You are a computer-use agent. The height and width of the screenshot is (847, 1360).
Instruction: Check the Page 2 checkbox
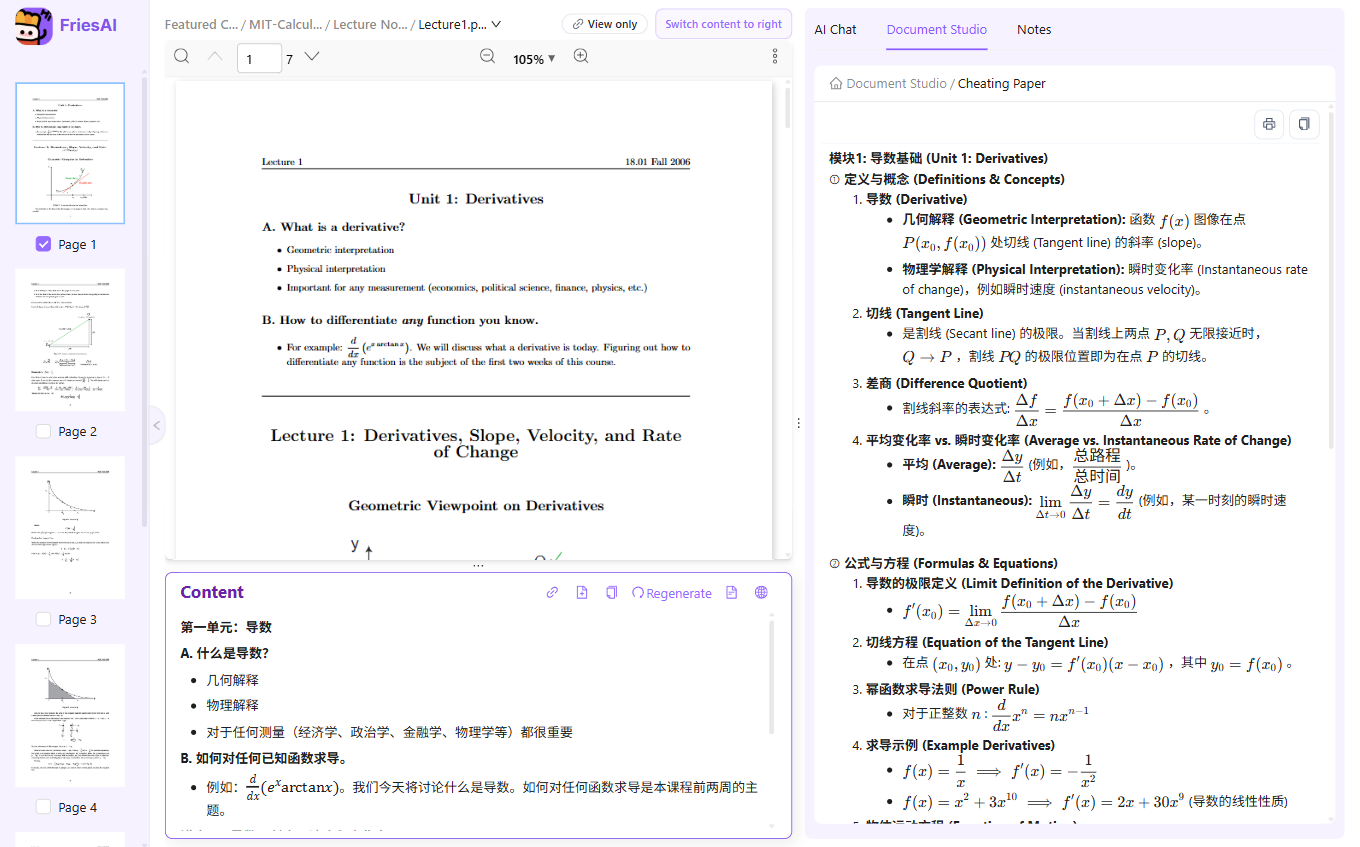[x=43, y=432]
